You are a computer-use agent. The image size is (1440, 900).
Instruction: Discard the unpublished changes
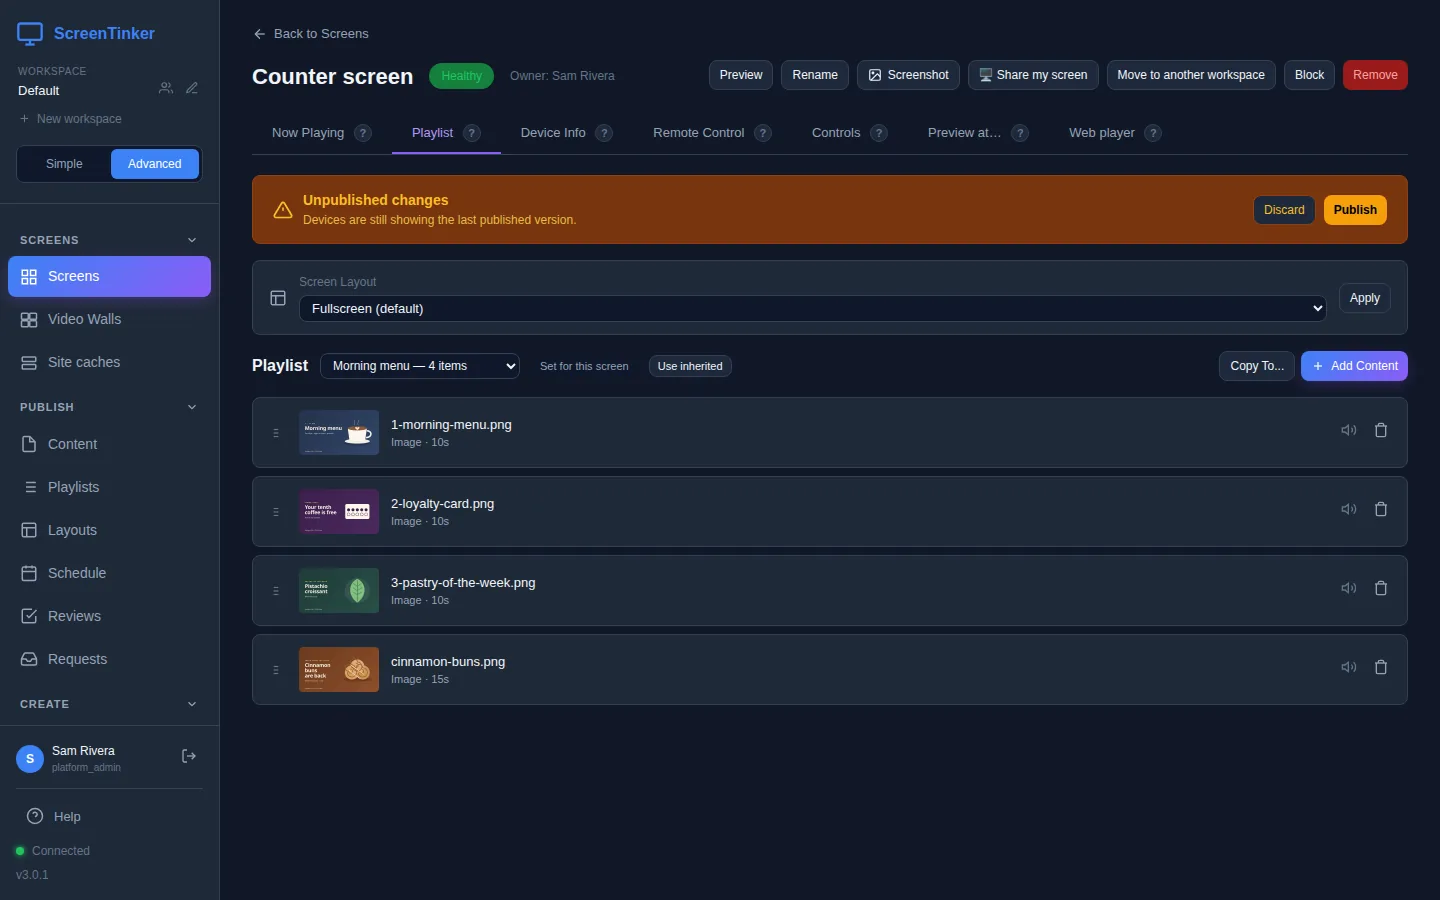tap(1284, 210)
